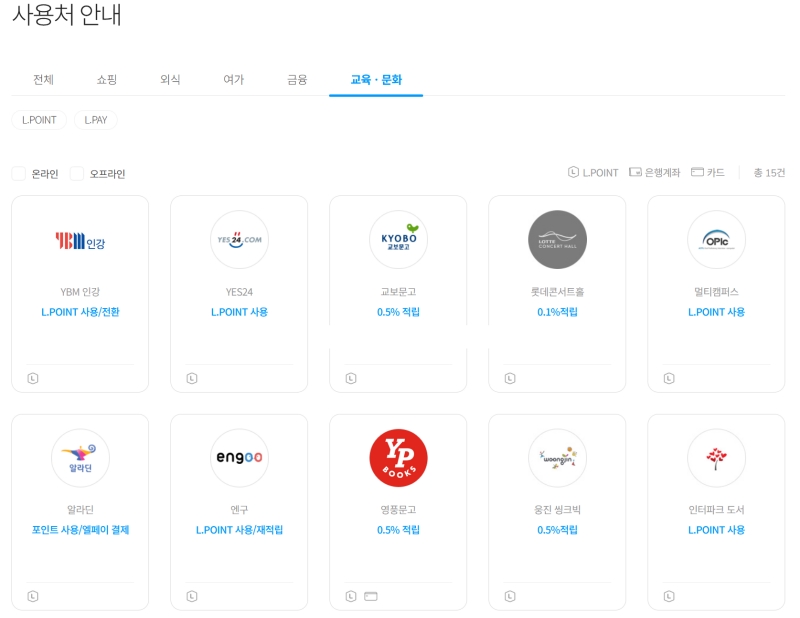Viewport: 800px width, 618px height.
Task: Open the KYOBO 교보문고 logo
Action: tap(398, 239)
